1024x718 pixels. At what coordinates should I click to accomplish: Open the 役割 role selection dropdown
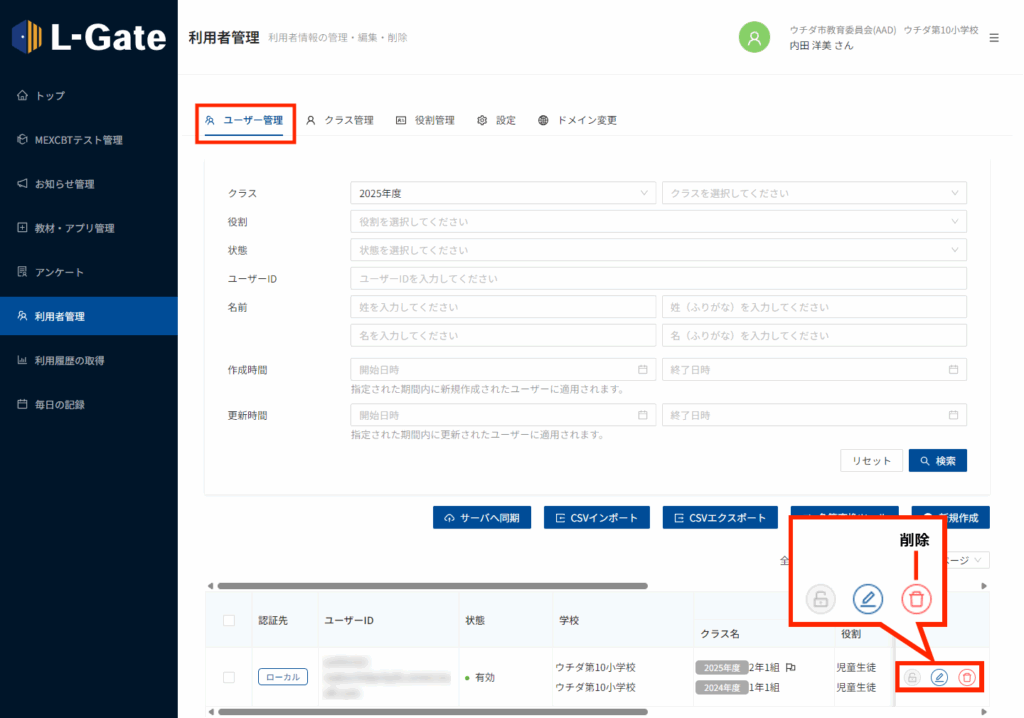(x=658, y=222)
